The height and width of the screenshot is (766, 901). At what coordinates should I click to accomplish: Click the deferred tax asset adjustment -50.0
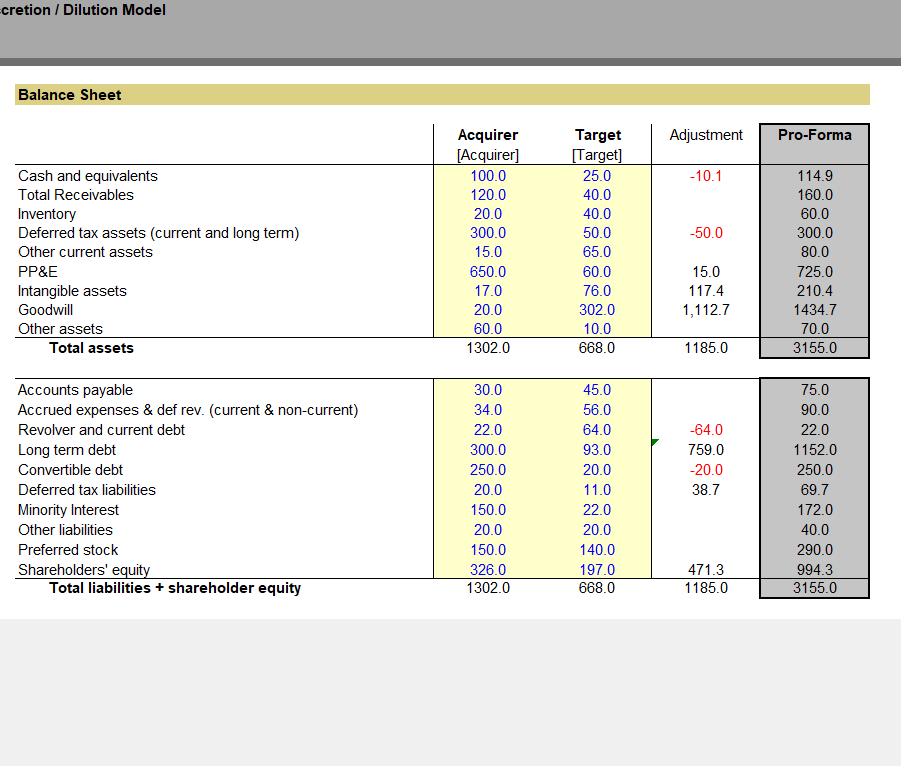click(x=706, y=233)
